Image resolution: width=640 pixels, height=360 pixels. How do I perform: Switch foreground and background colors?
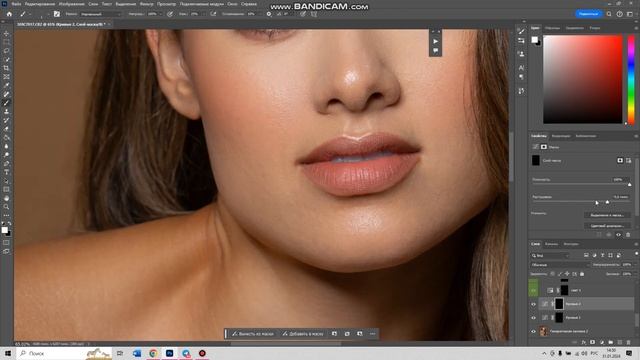coord(9,224)
